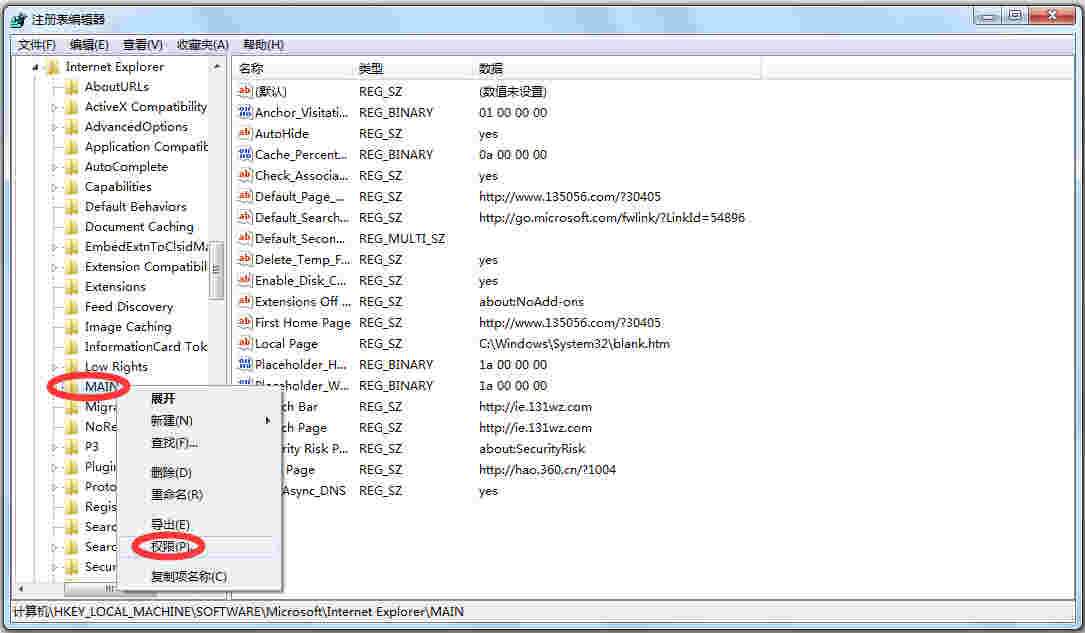Click the P3 folder icon

point(71,447)
